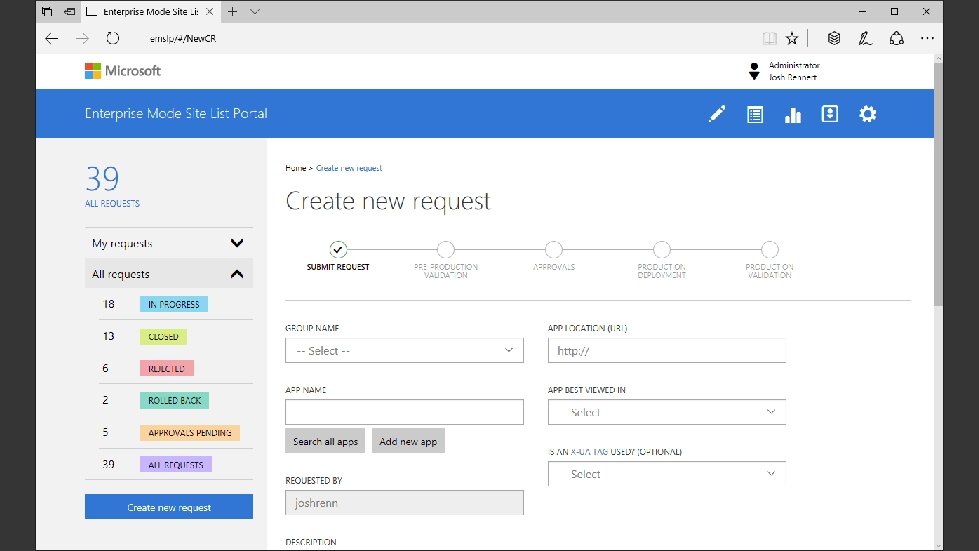The height and width of the screenshot is (551, 979).
Task: Open the App Best Viewed In dropdown
Action: 667,412
